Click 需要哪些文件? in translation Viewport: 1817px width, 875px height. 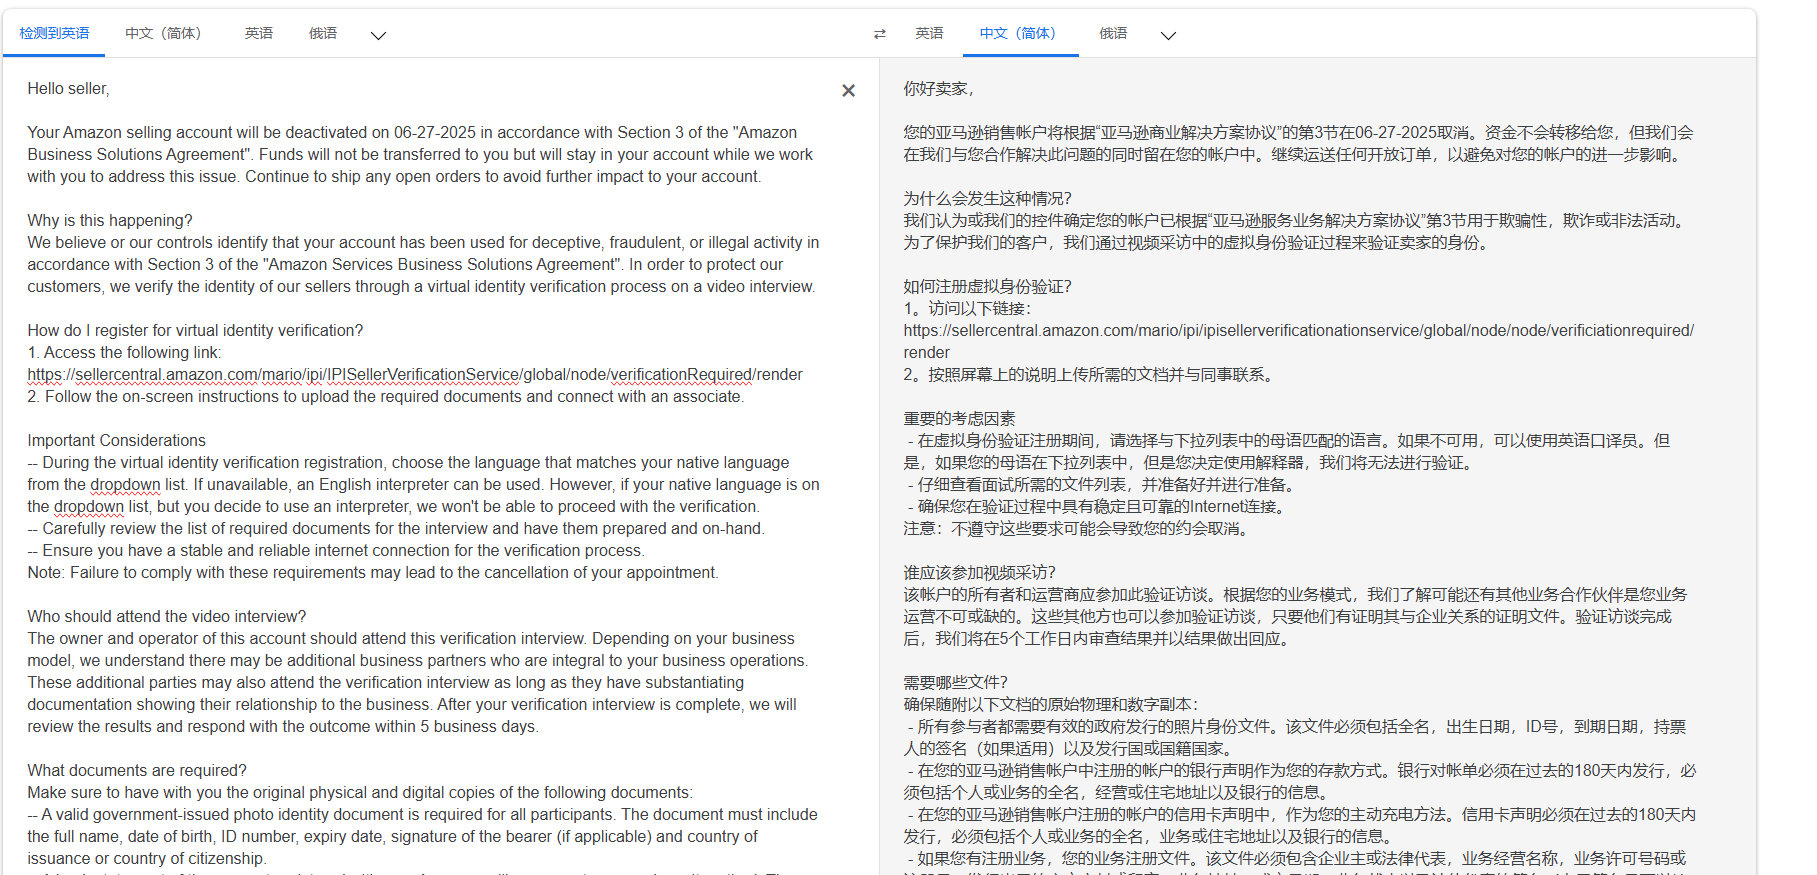click(955, 683)
